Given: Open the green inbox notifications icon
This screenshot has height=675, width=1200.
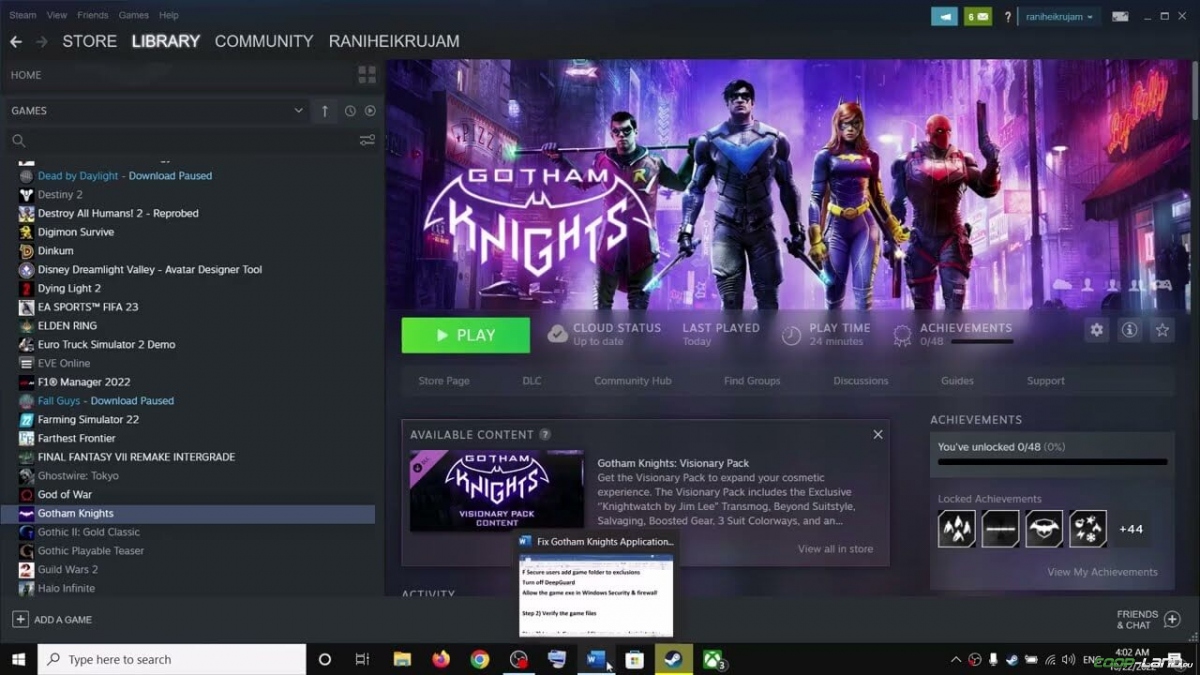Looking at the screenshot, I should point(977,16).
